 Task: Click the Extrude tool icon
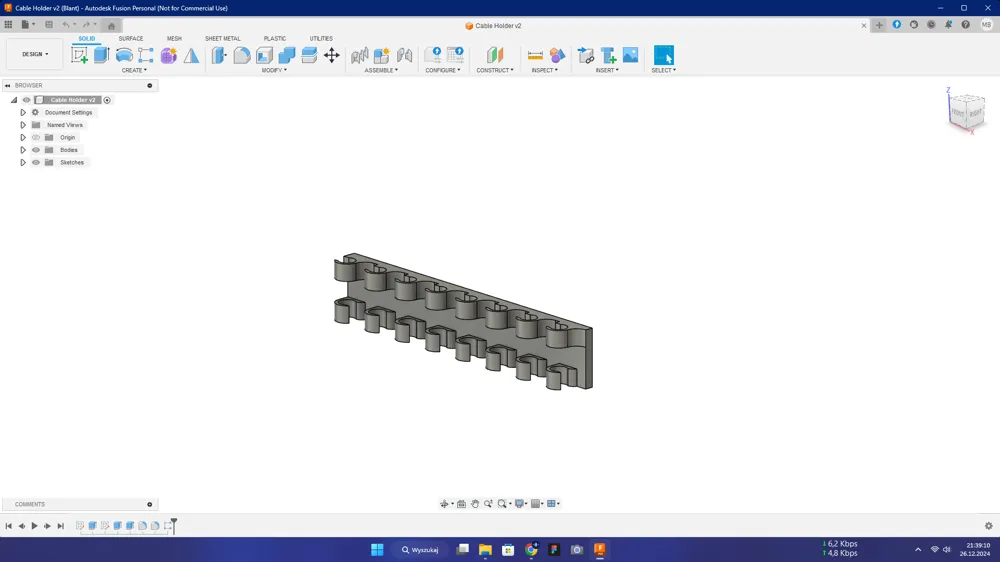(x=101, y=55)
